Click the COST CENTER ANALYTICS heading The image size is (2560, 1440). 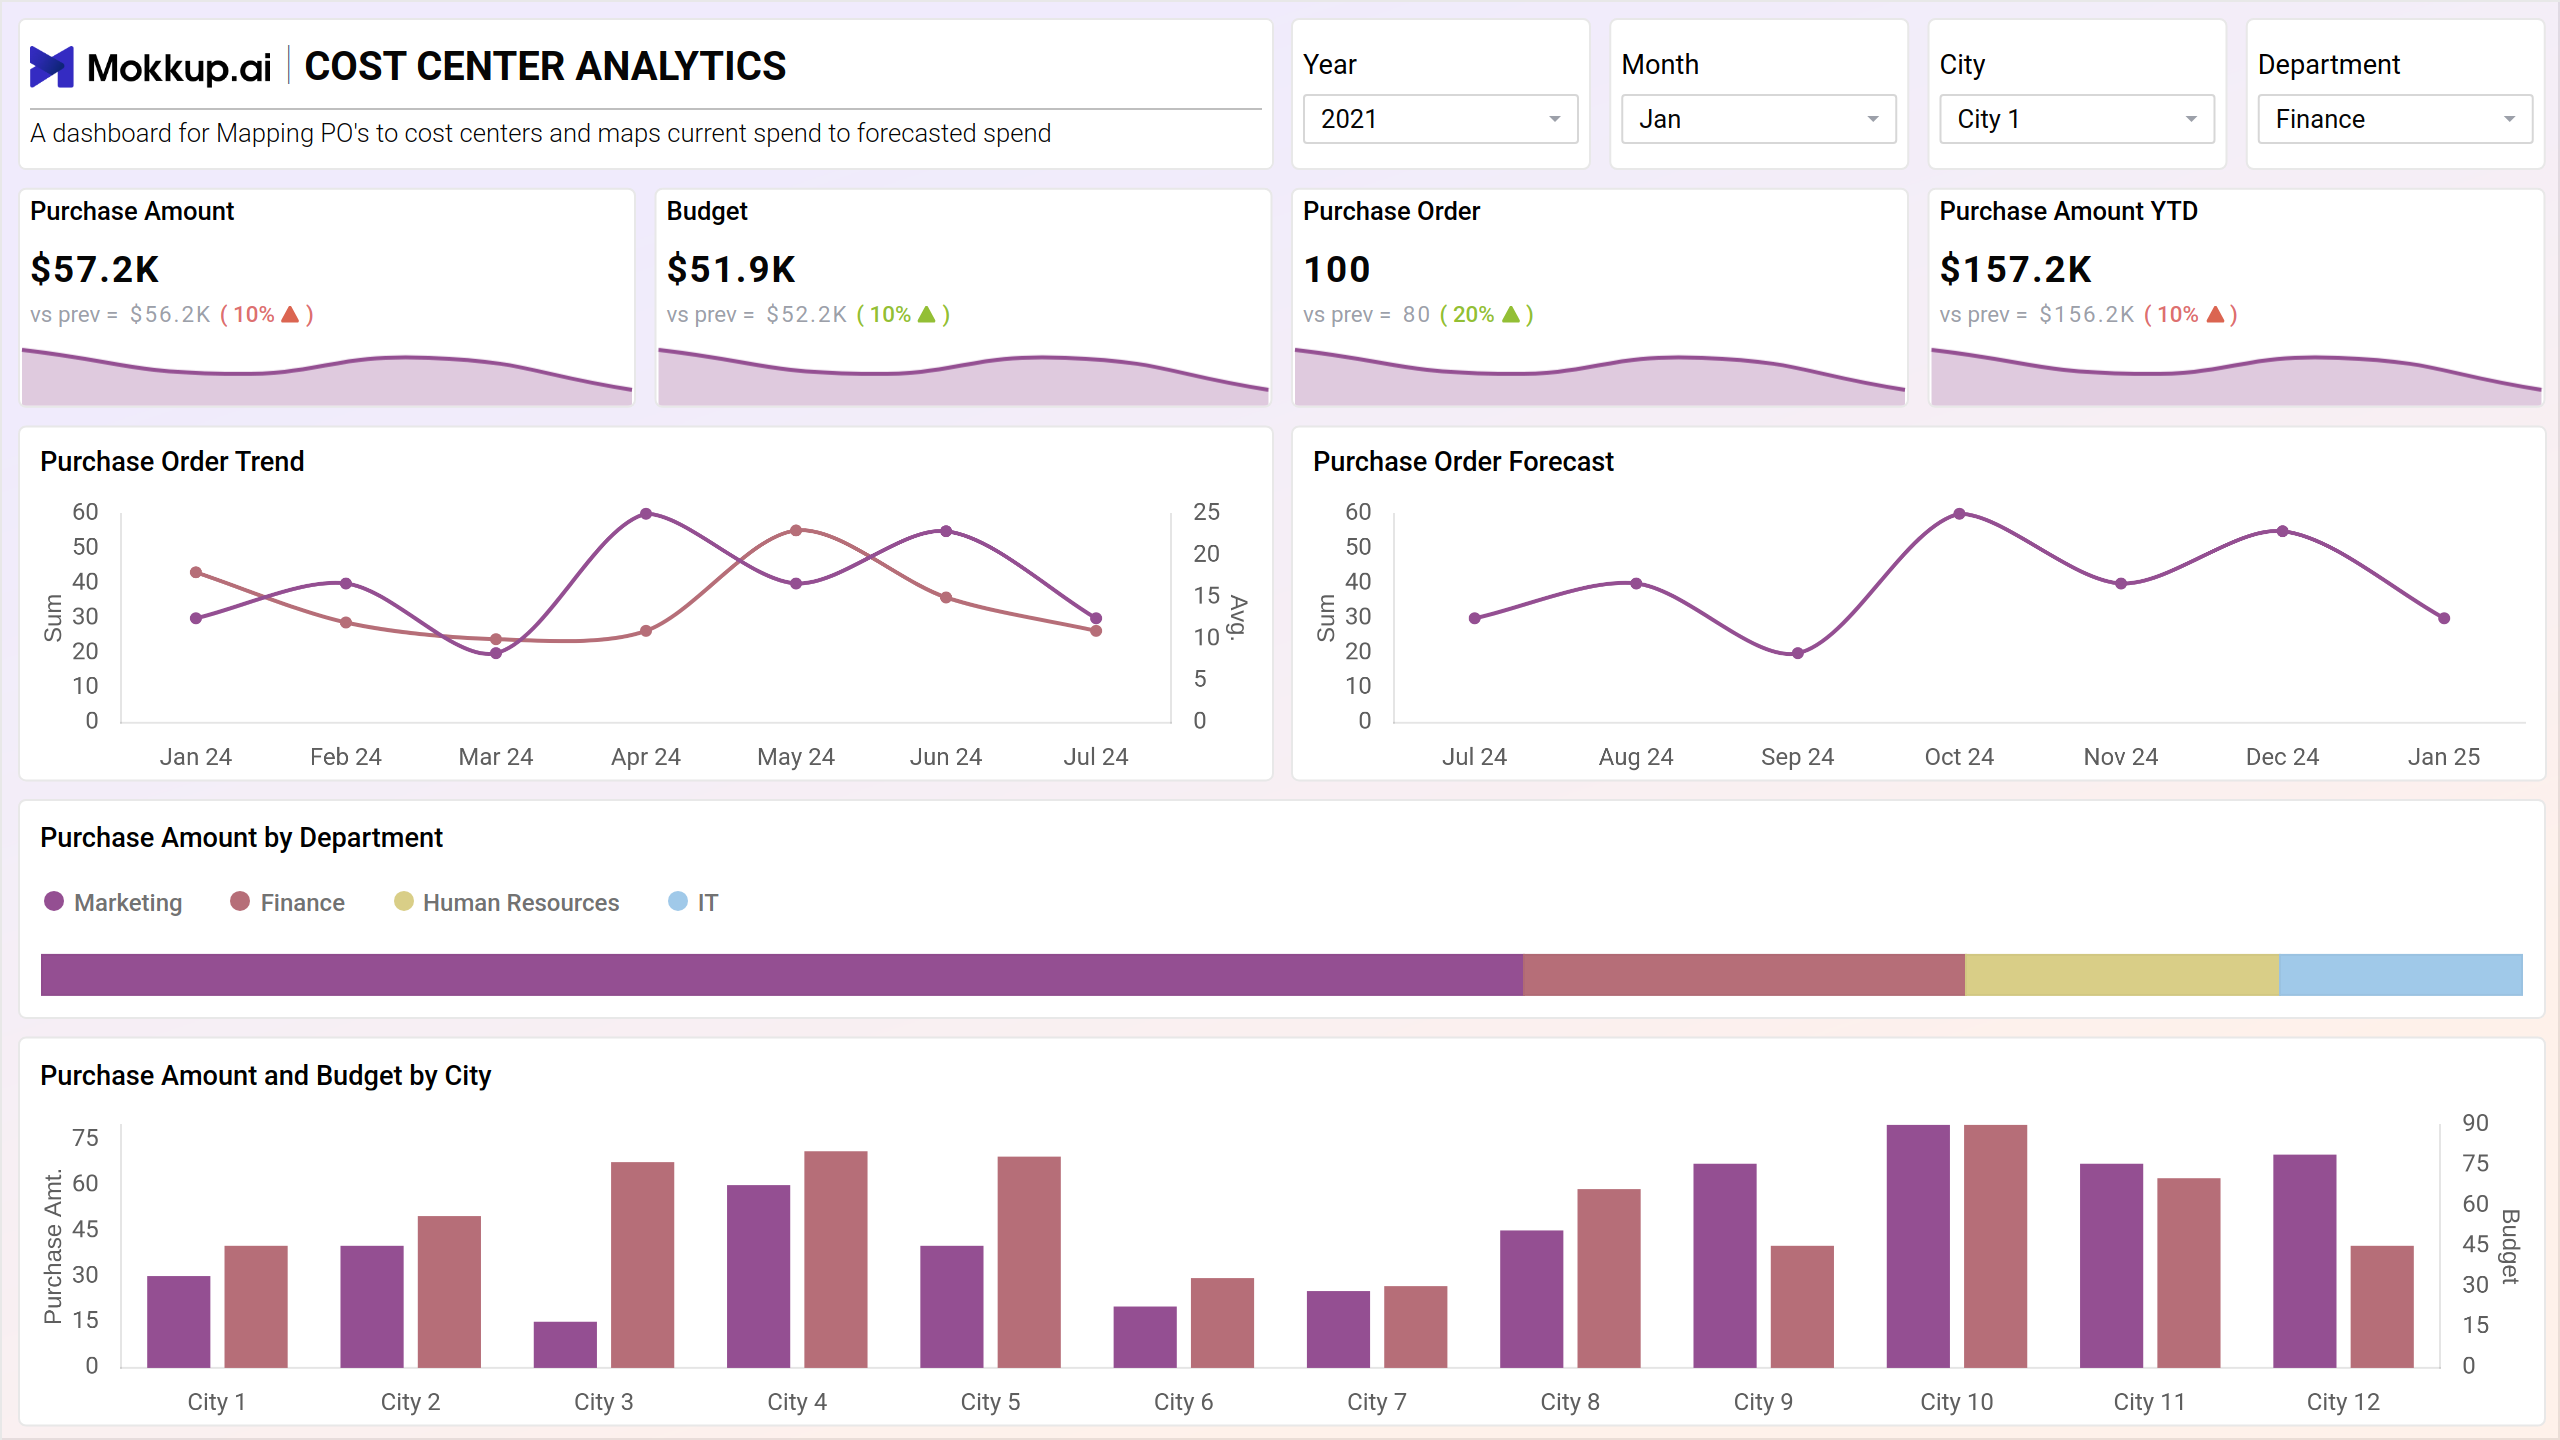545,66
